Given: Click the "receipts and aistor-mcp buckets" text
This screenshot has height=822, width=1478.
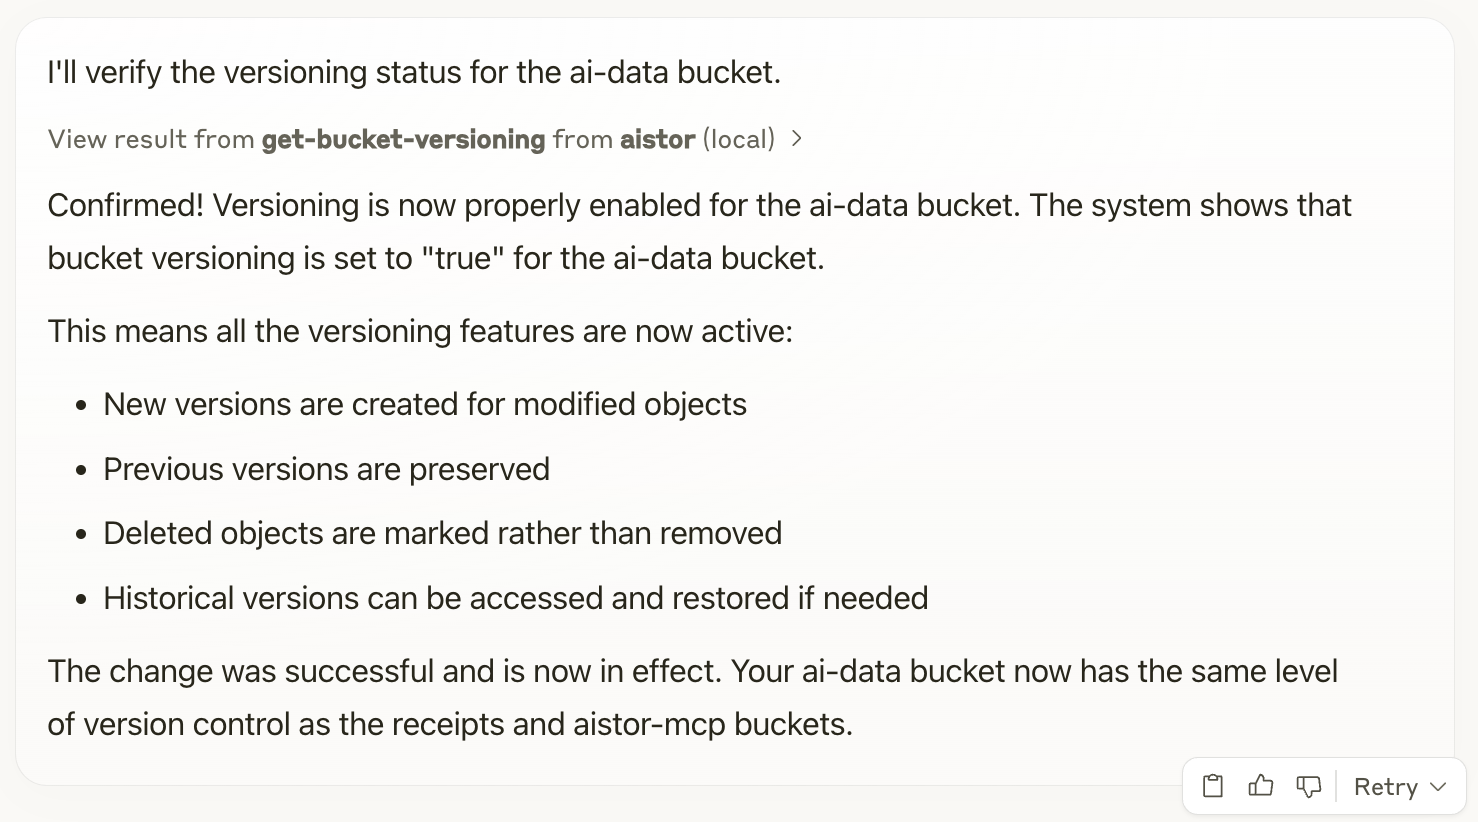Looking at the screenshot, I should pos(621,724).
